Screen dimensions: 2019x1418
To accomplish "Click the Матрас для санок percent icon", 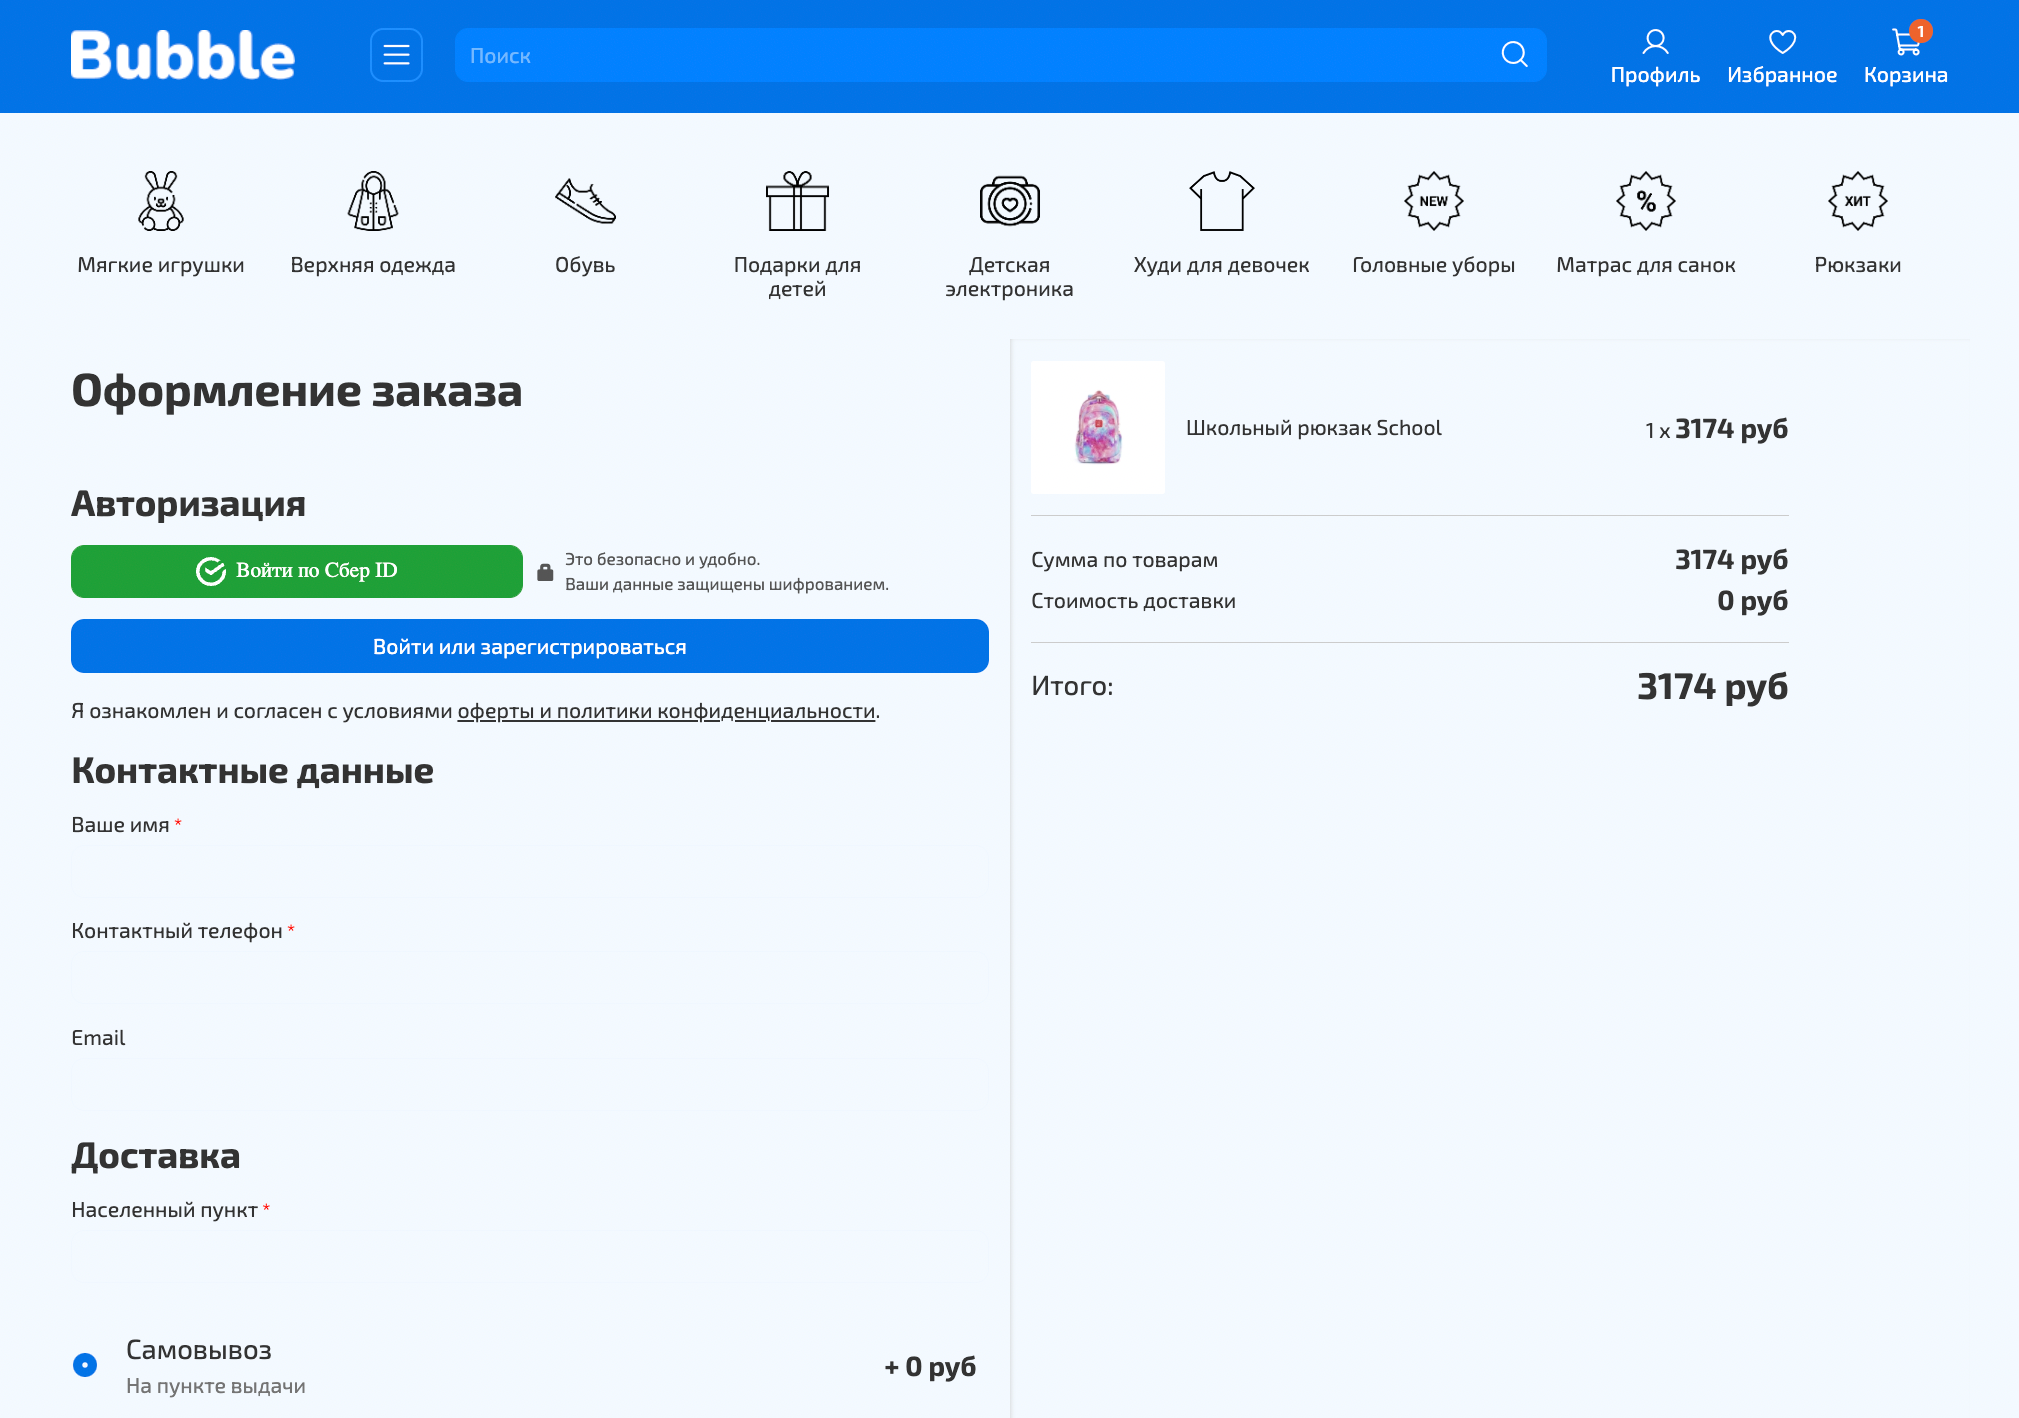I will point(1645,201).
